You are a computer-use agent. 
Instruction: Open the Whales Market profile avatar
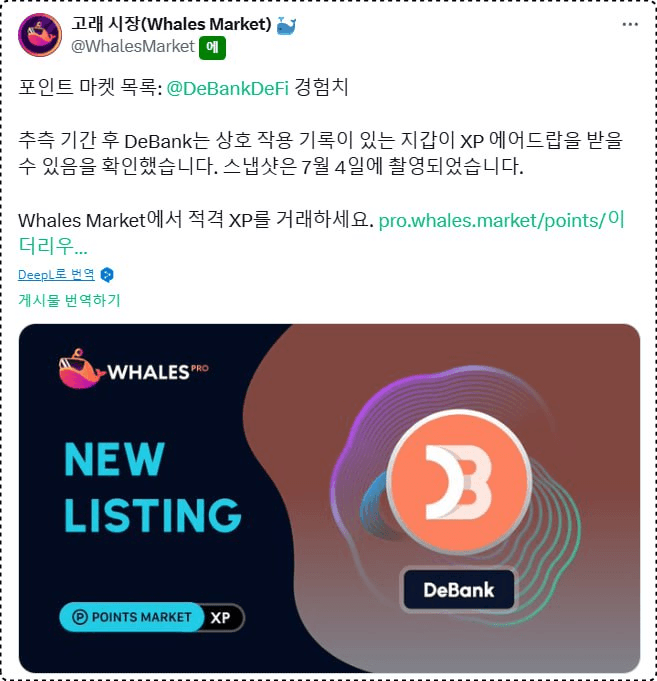pos(40,35)
